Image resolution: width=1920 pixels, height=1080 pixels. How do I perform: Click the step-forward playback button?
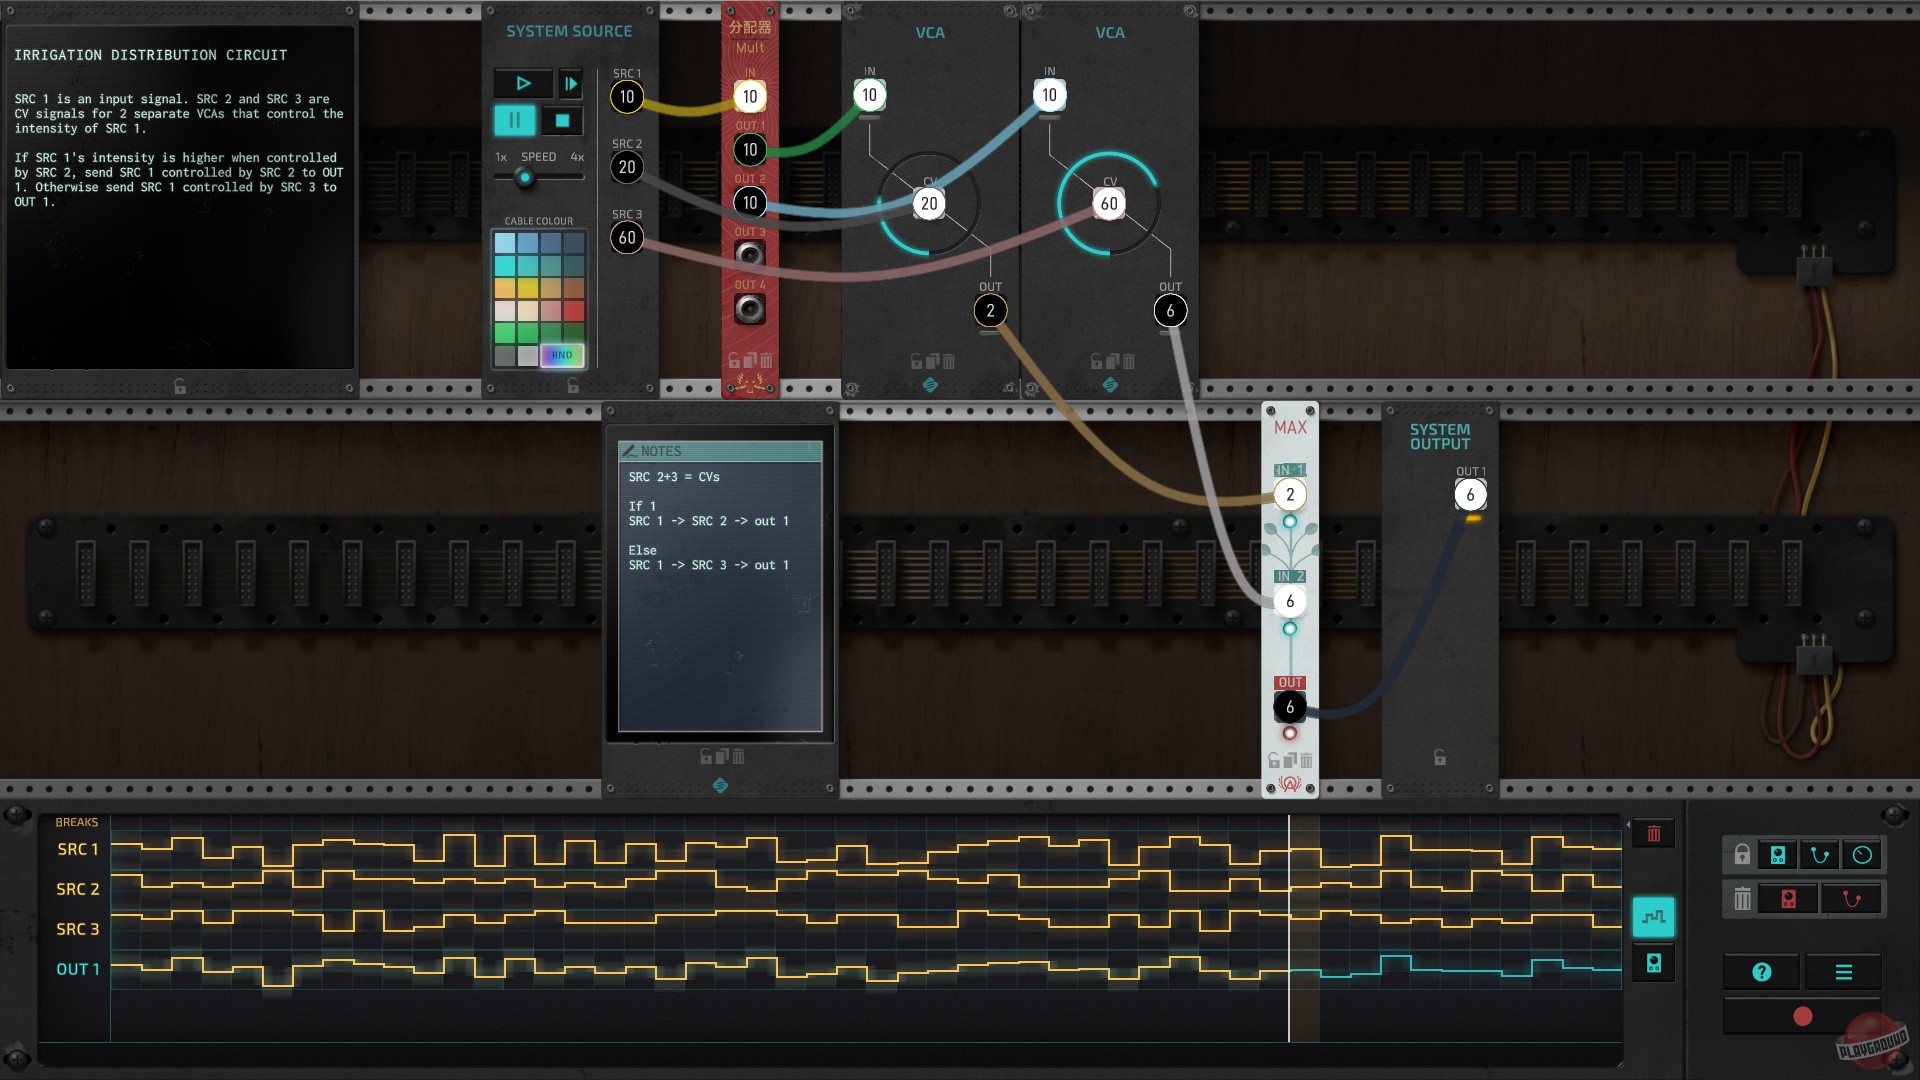(570, 84)
